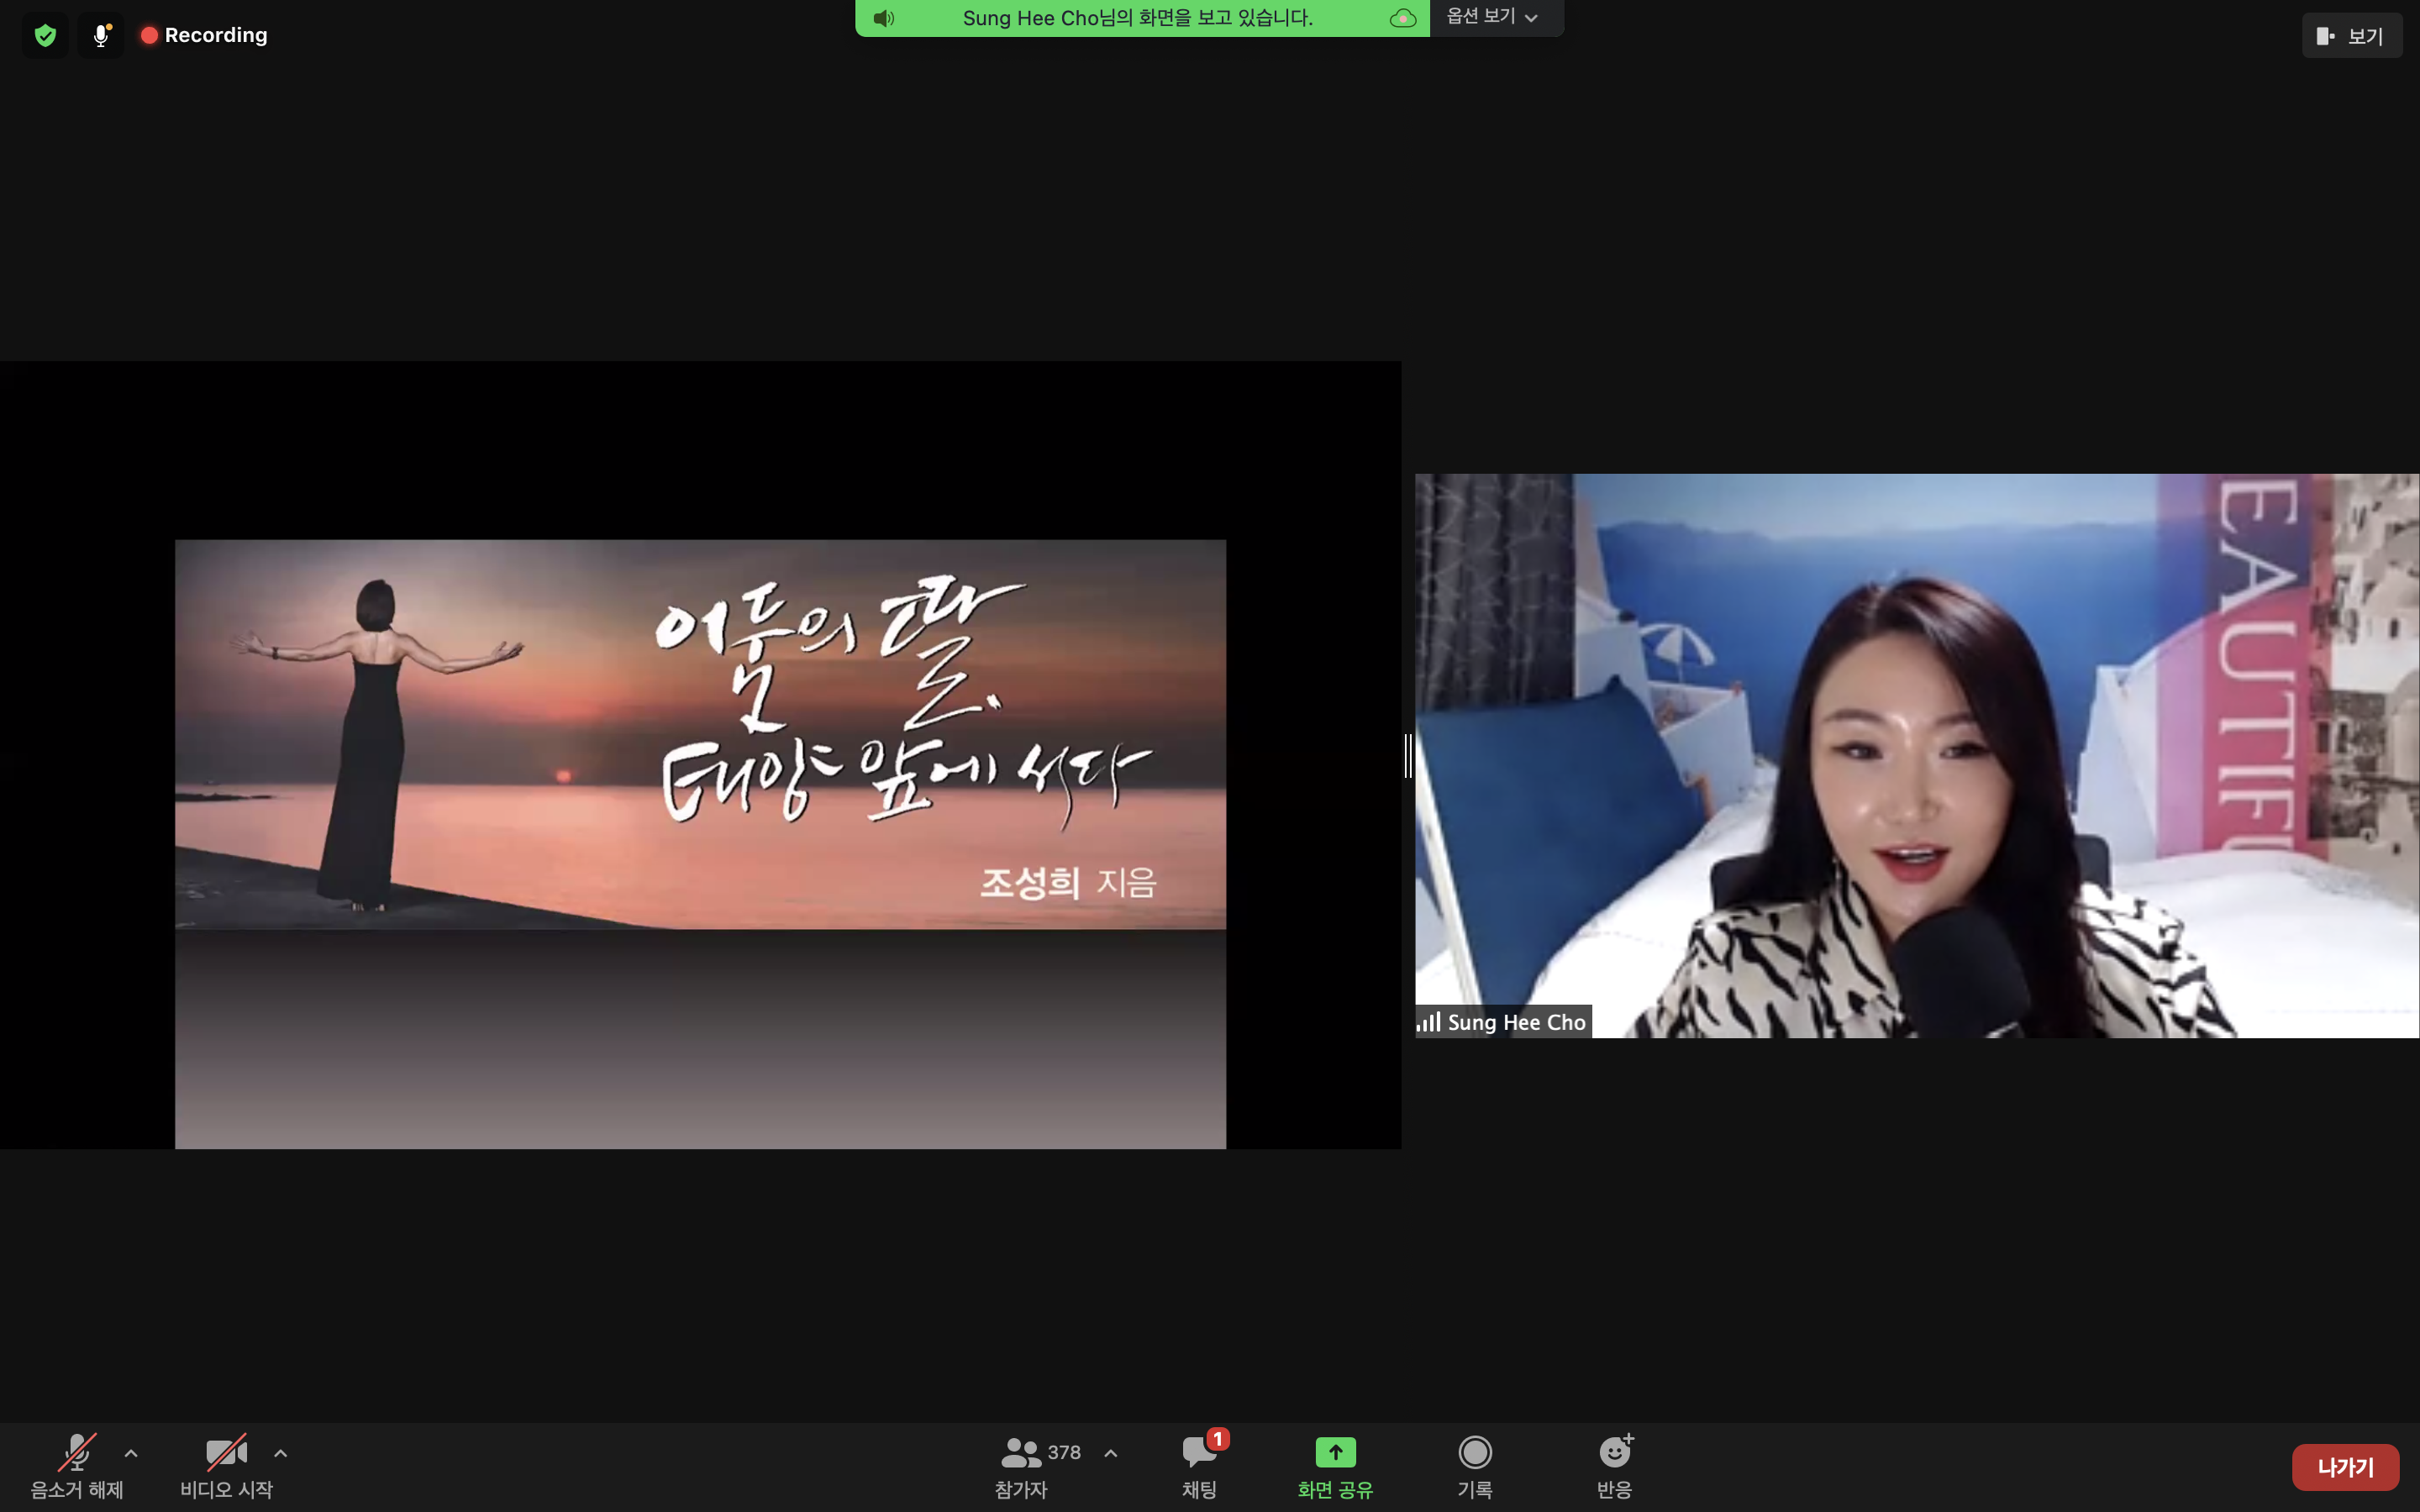Expand video options chevron
This screenshot has width=2420, height=1512.
coord(281,1453)
